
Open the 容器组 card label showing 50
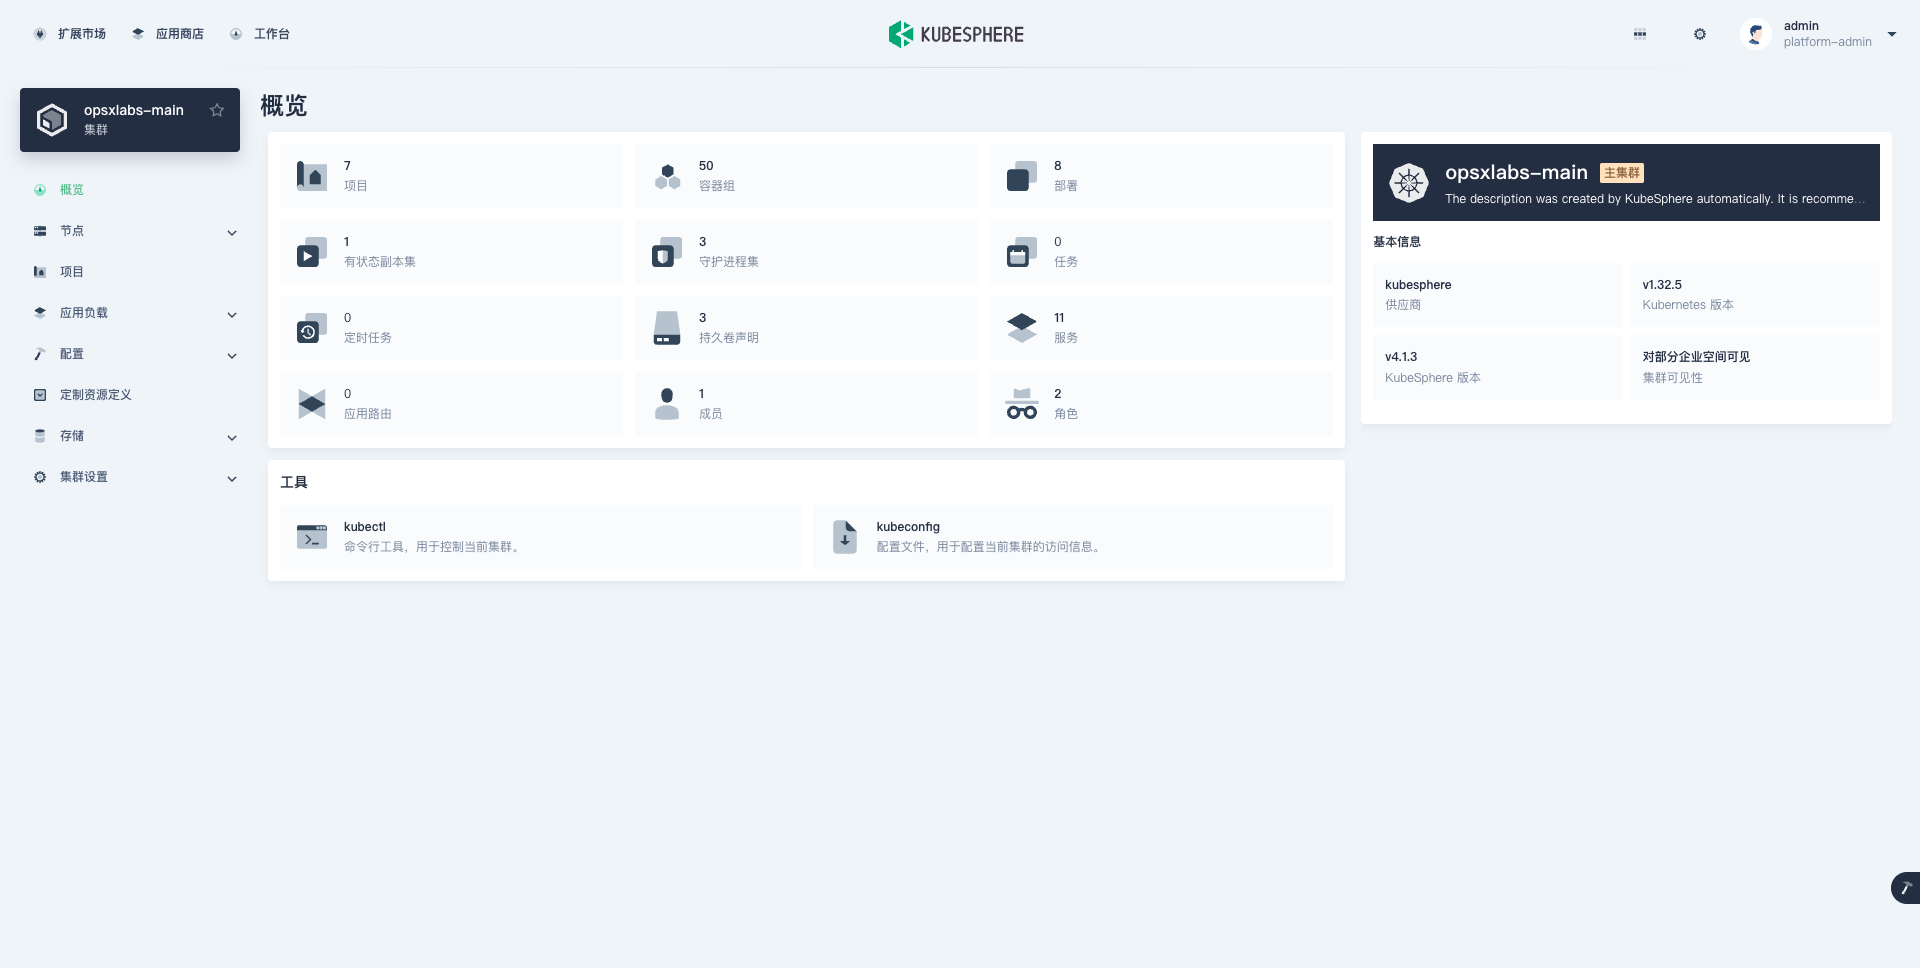tap(717, 186)
